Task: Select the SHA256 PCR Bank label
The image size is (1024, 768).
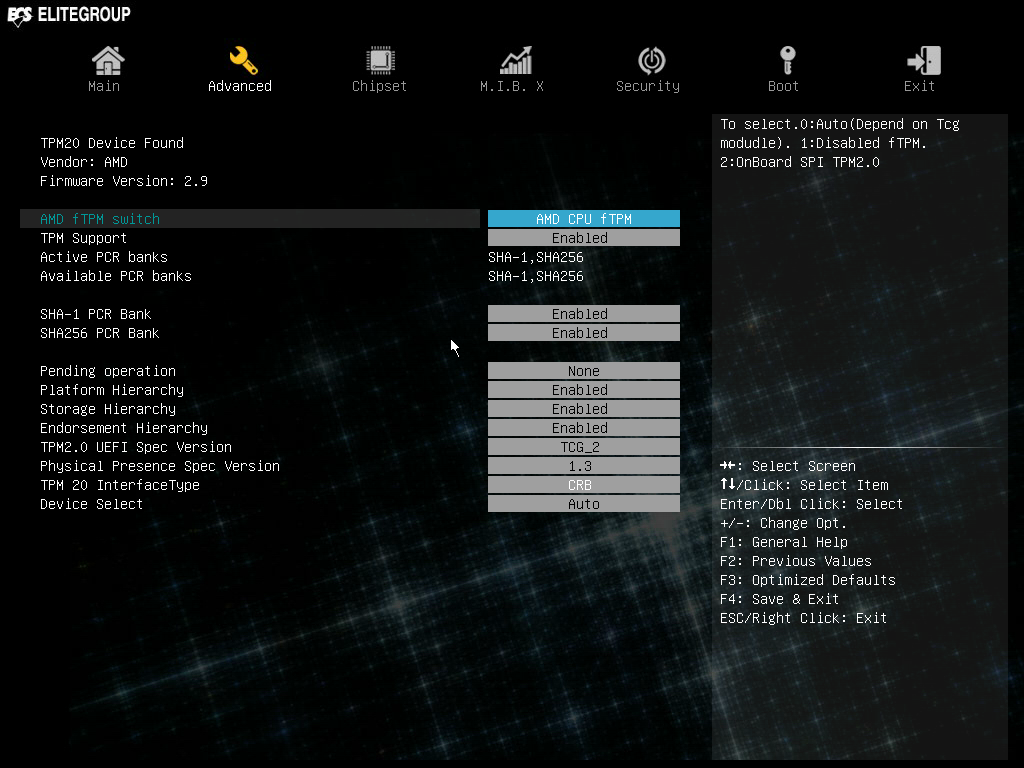Action: pos(99,333)
